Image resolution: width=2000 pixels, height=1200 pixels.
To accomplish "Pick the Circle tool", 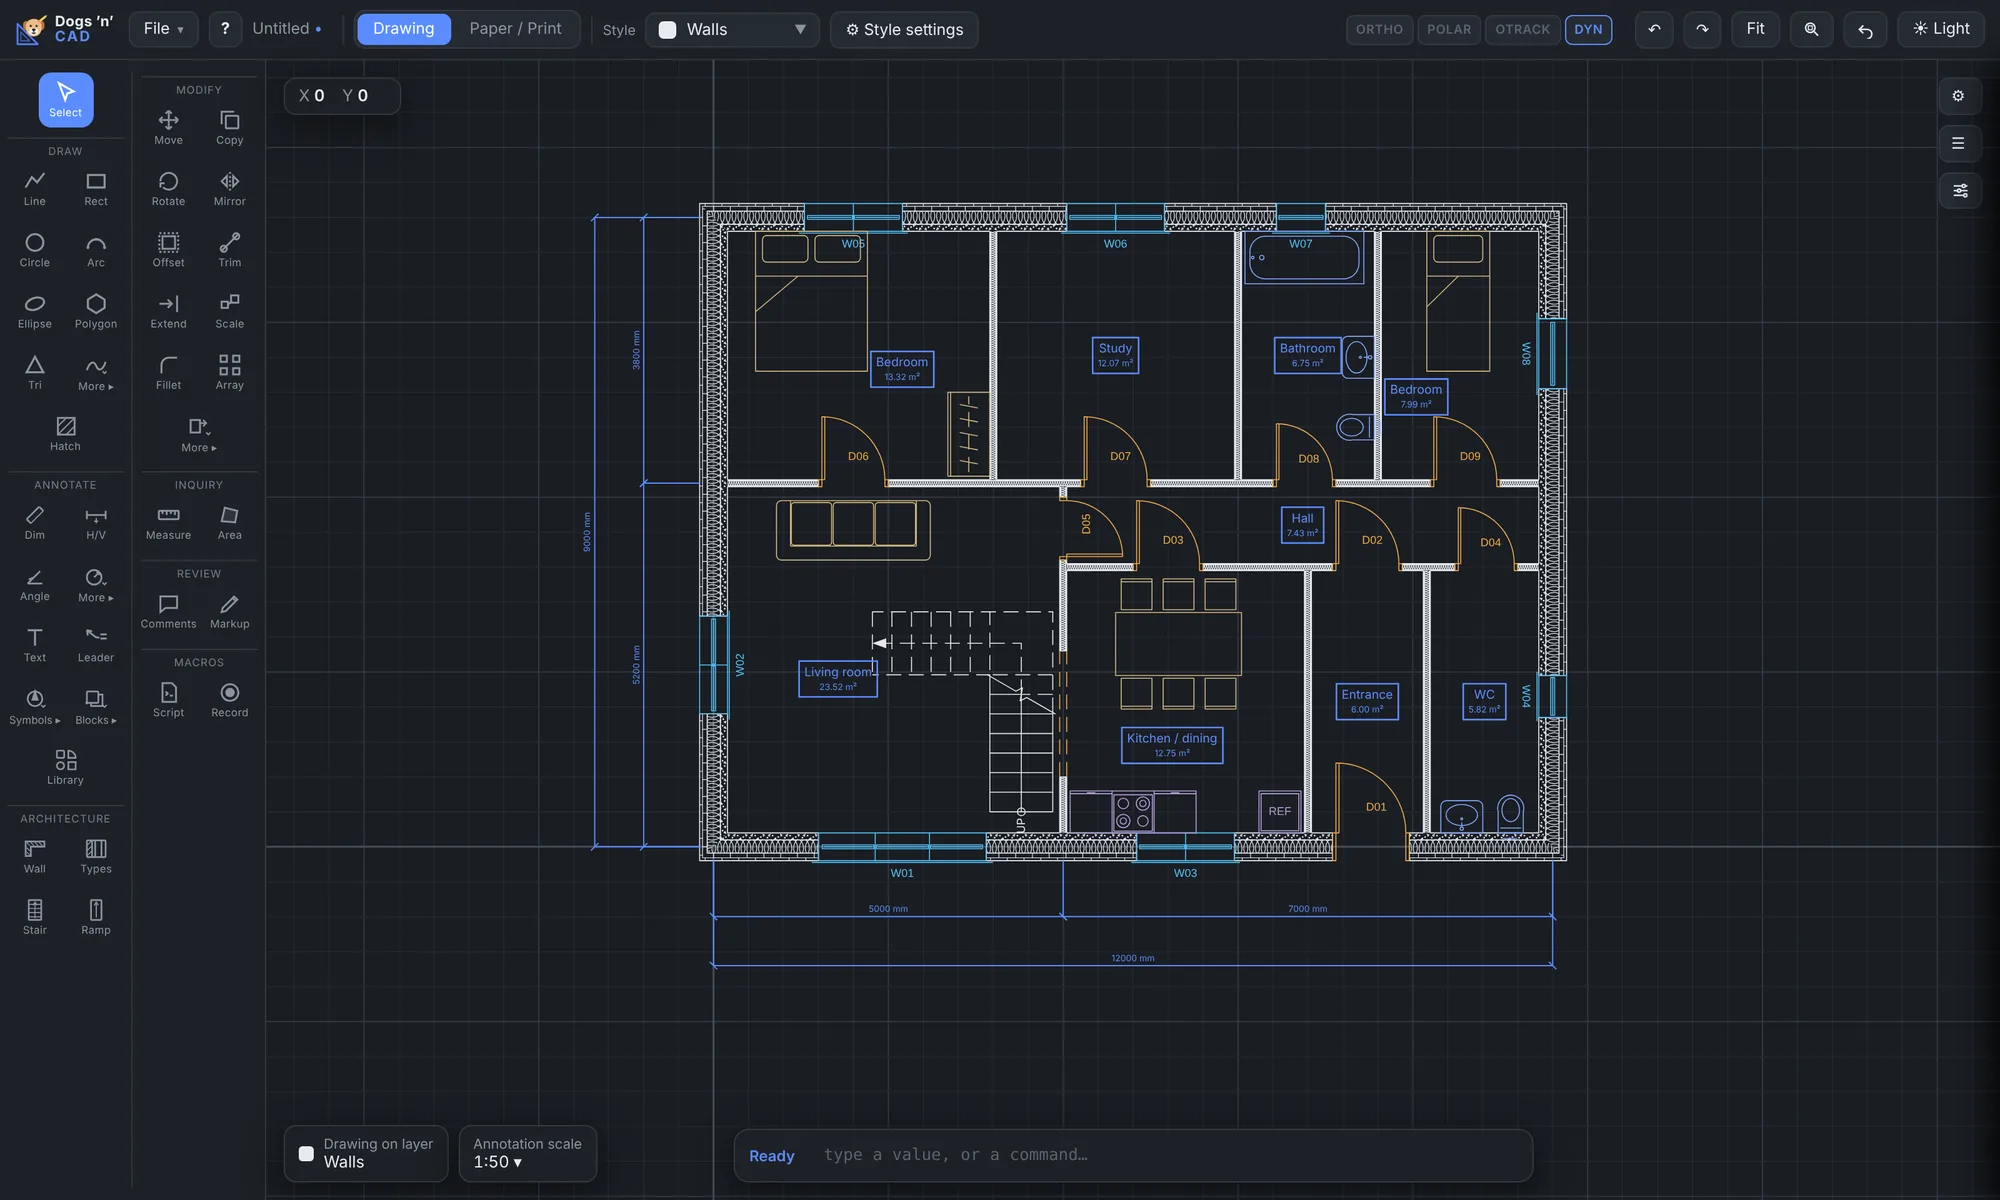I will (x=35, y=250).
